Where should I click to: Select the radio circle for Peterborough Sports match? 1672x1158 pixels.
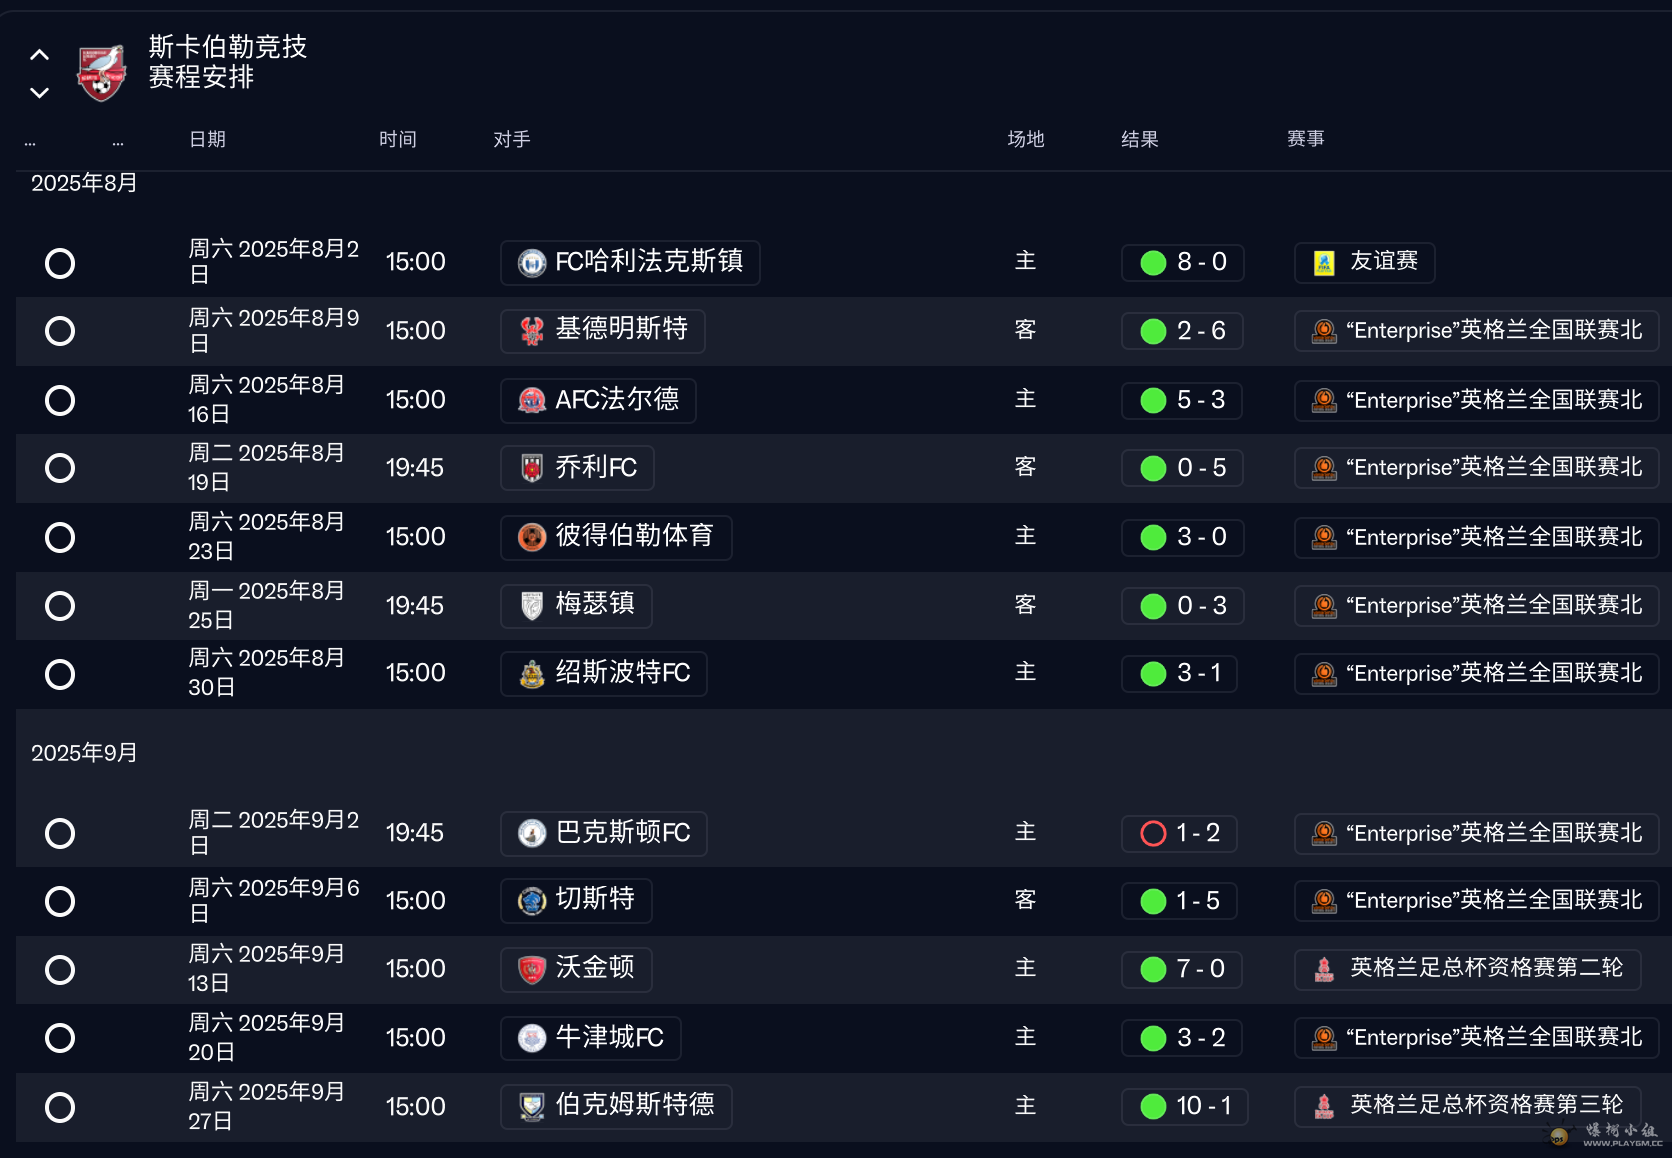pos(60,538)
